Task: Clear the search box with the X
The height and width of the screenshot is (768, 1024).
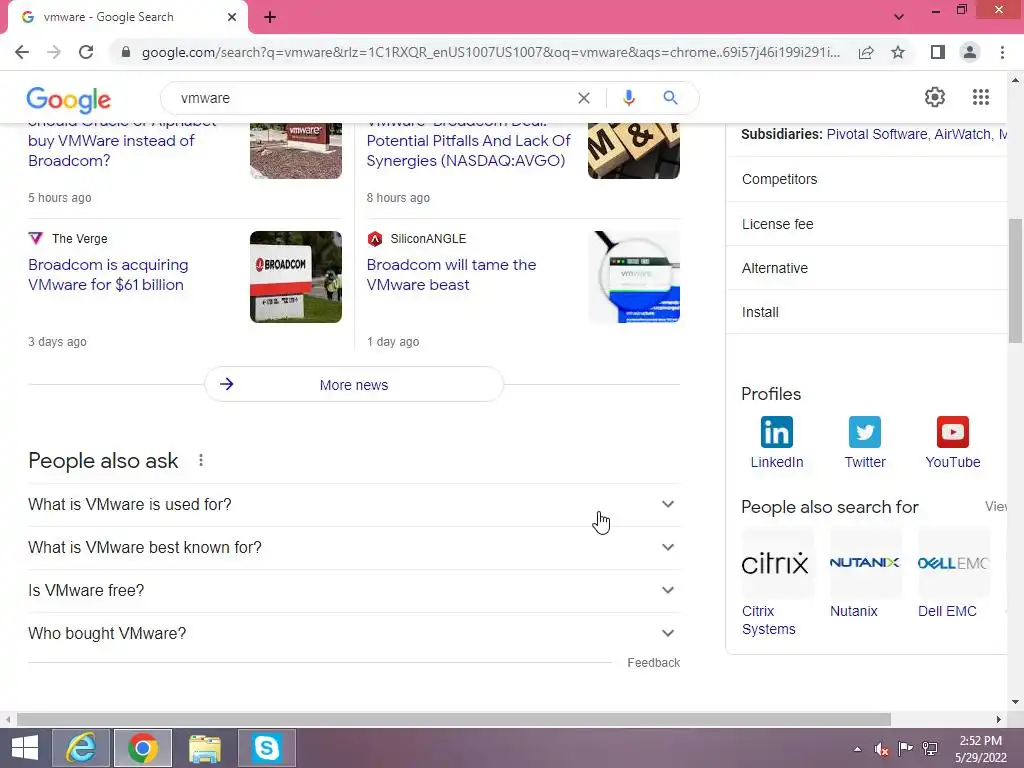Action: (584, 98)
